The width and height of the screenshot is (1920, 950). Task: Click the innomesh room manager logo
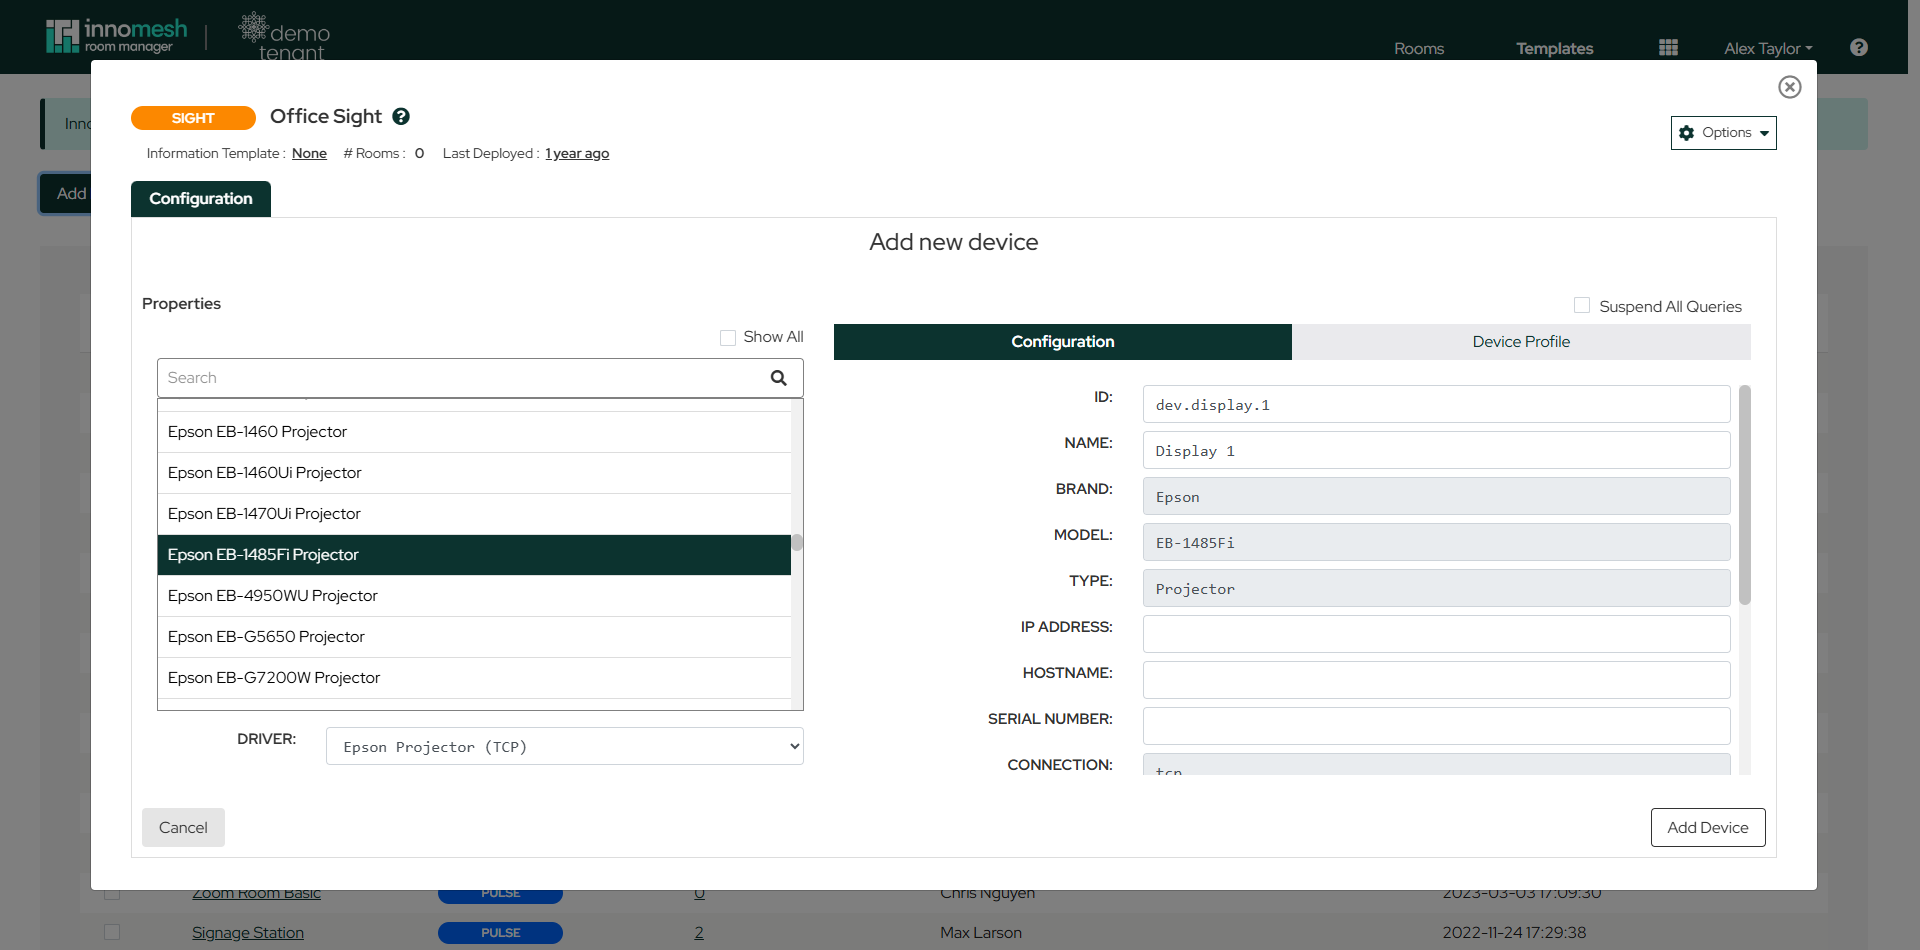tap(116, 35)
